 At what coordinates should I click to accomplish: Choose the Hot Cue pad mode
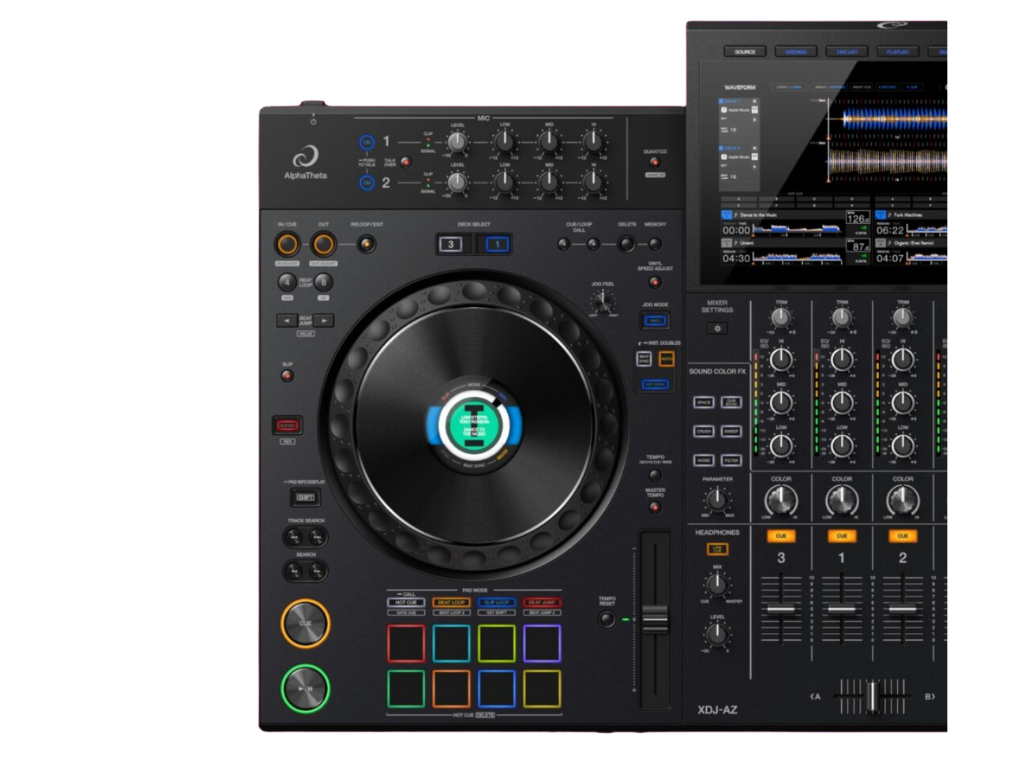point(406,602)
